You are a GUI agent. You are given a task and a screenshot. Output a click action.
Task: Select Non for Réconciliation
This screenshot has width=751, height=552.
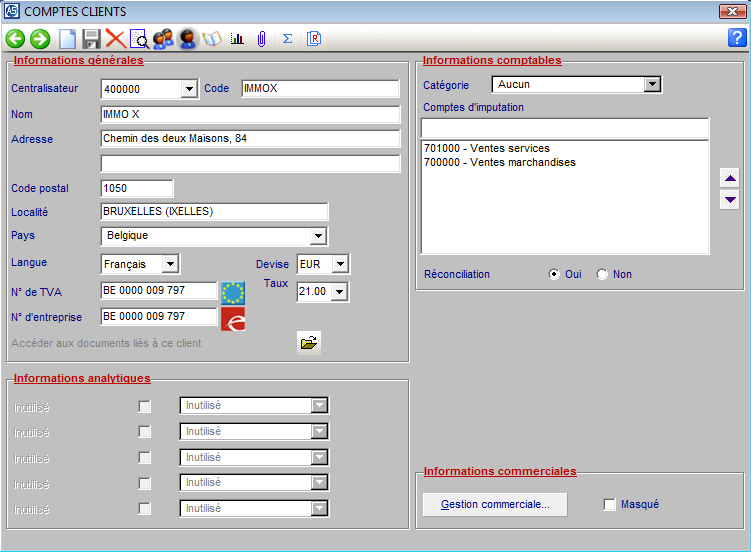[602, 275]
